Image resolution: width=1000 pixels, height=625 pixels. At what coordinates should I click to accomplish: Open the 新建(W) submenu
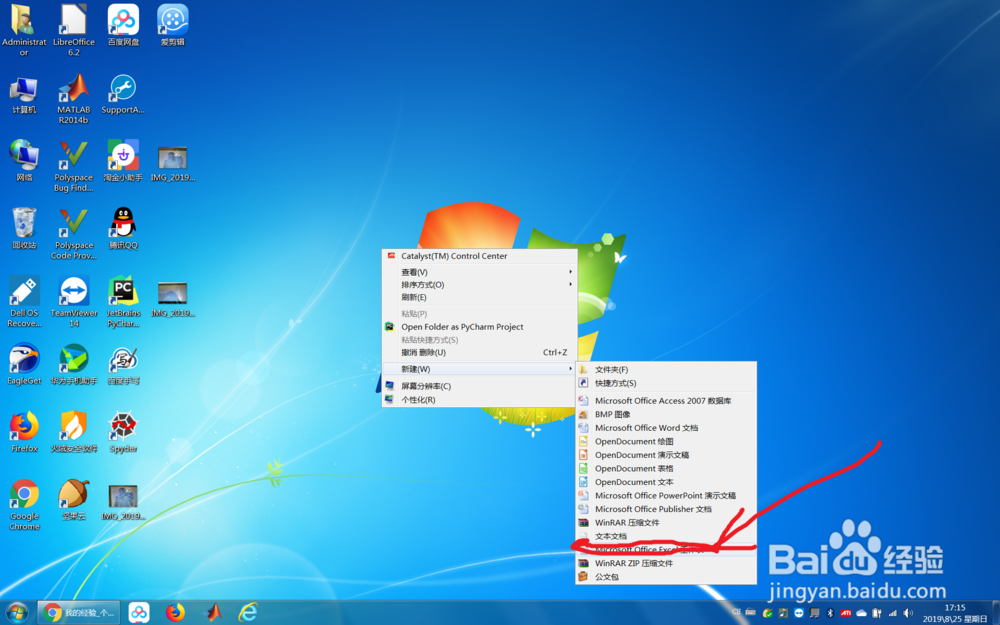click(x=479, y=369)
